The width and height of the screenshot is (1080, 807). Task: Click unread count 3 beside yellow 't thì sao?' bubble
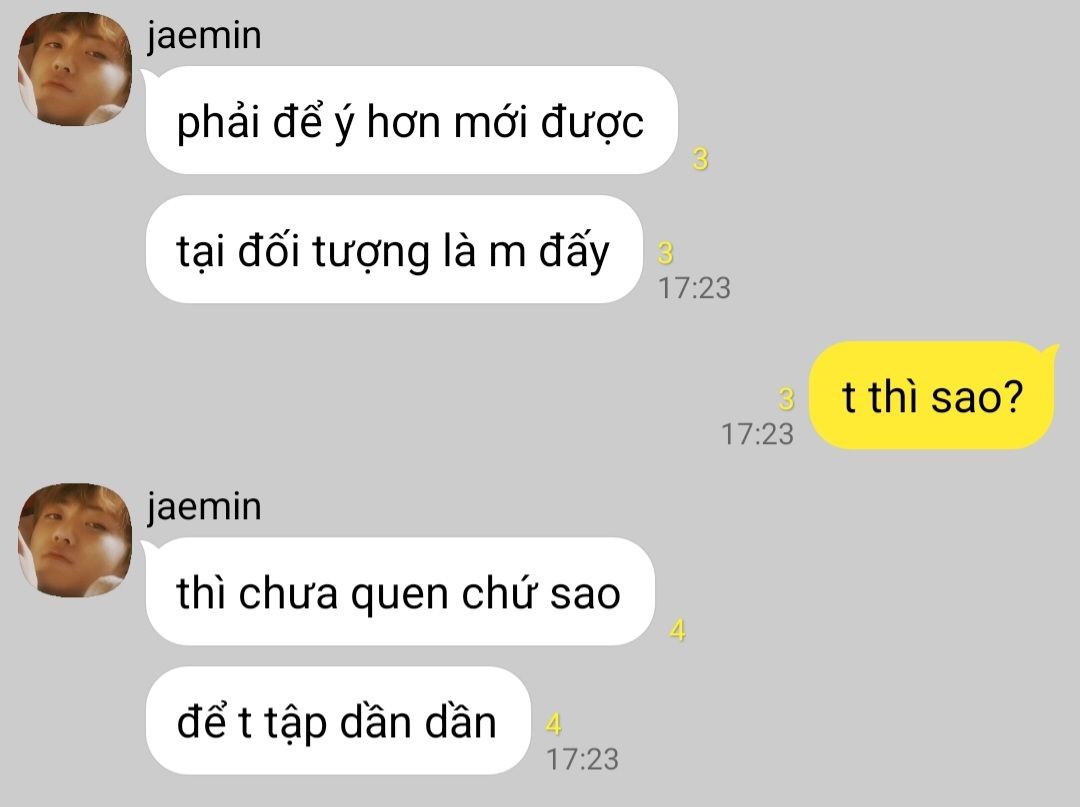pos(786,399)
